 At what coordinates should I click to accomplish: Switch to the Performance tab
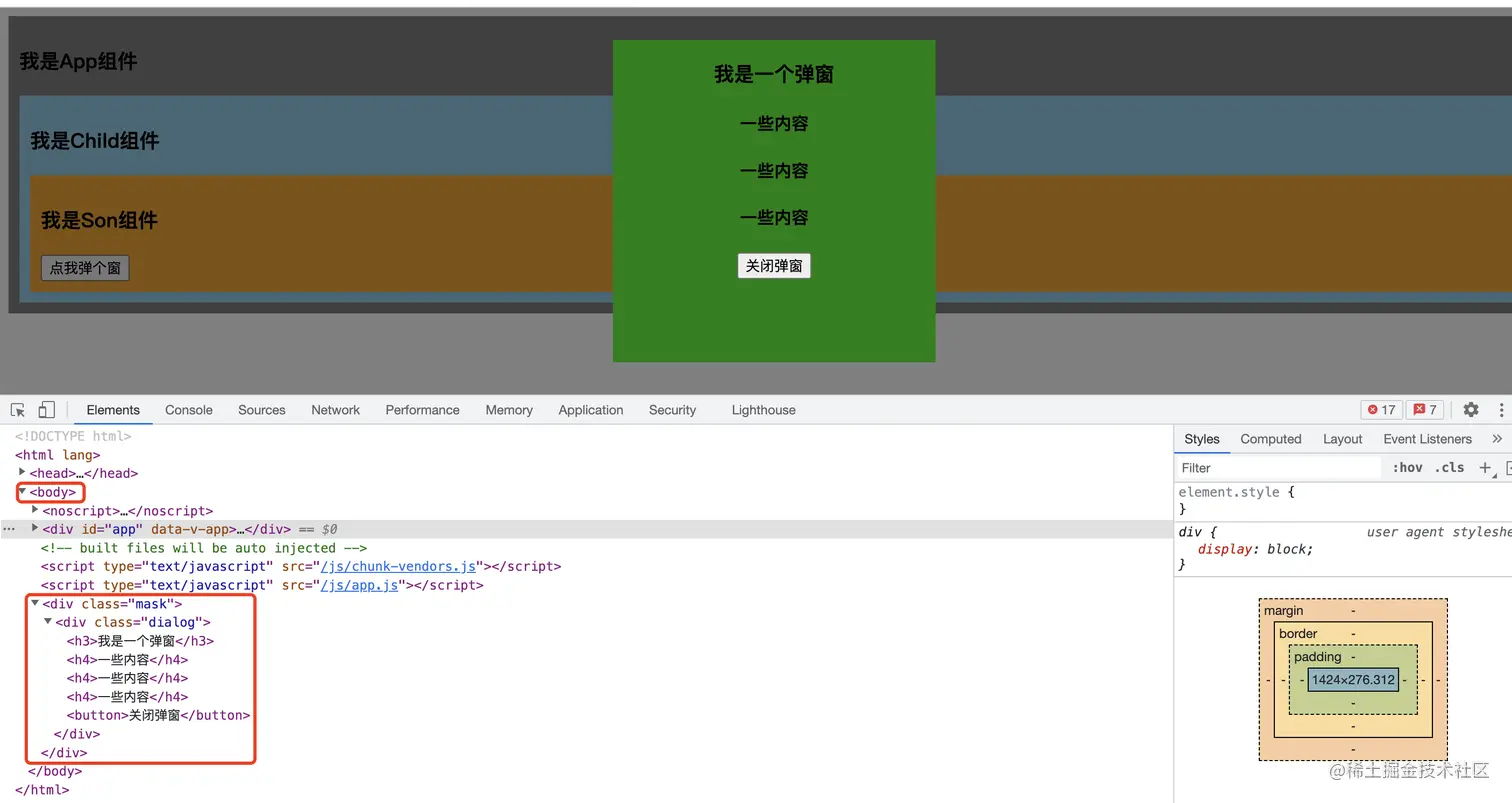422,410
